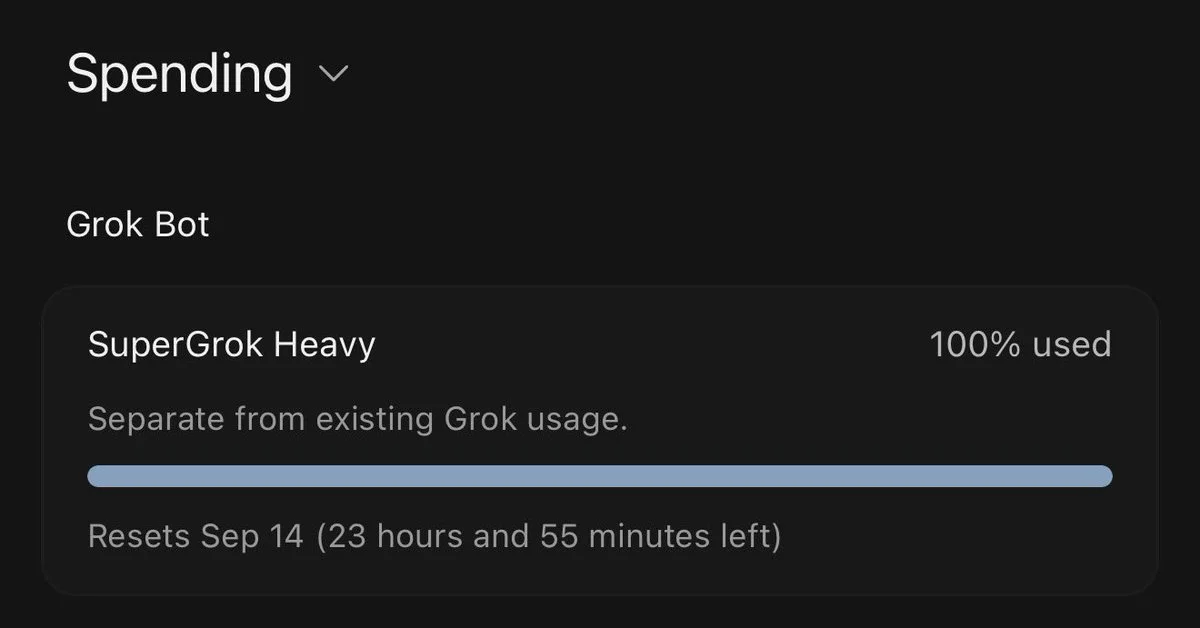Click the middle of the blue usage bar

[600, 476]
